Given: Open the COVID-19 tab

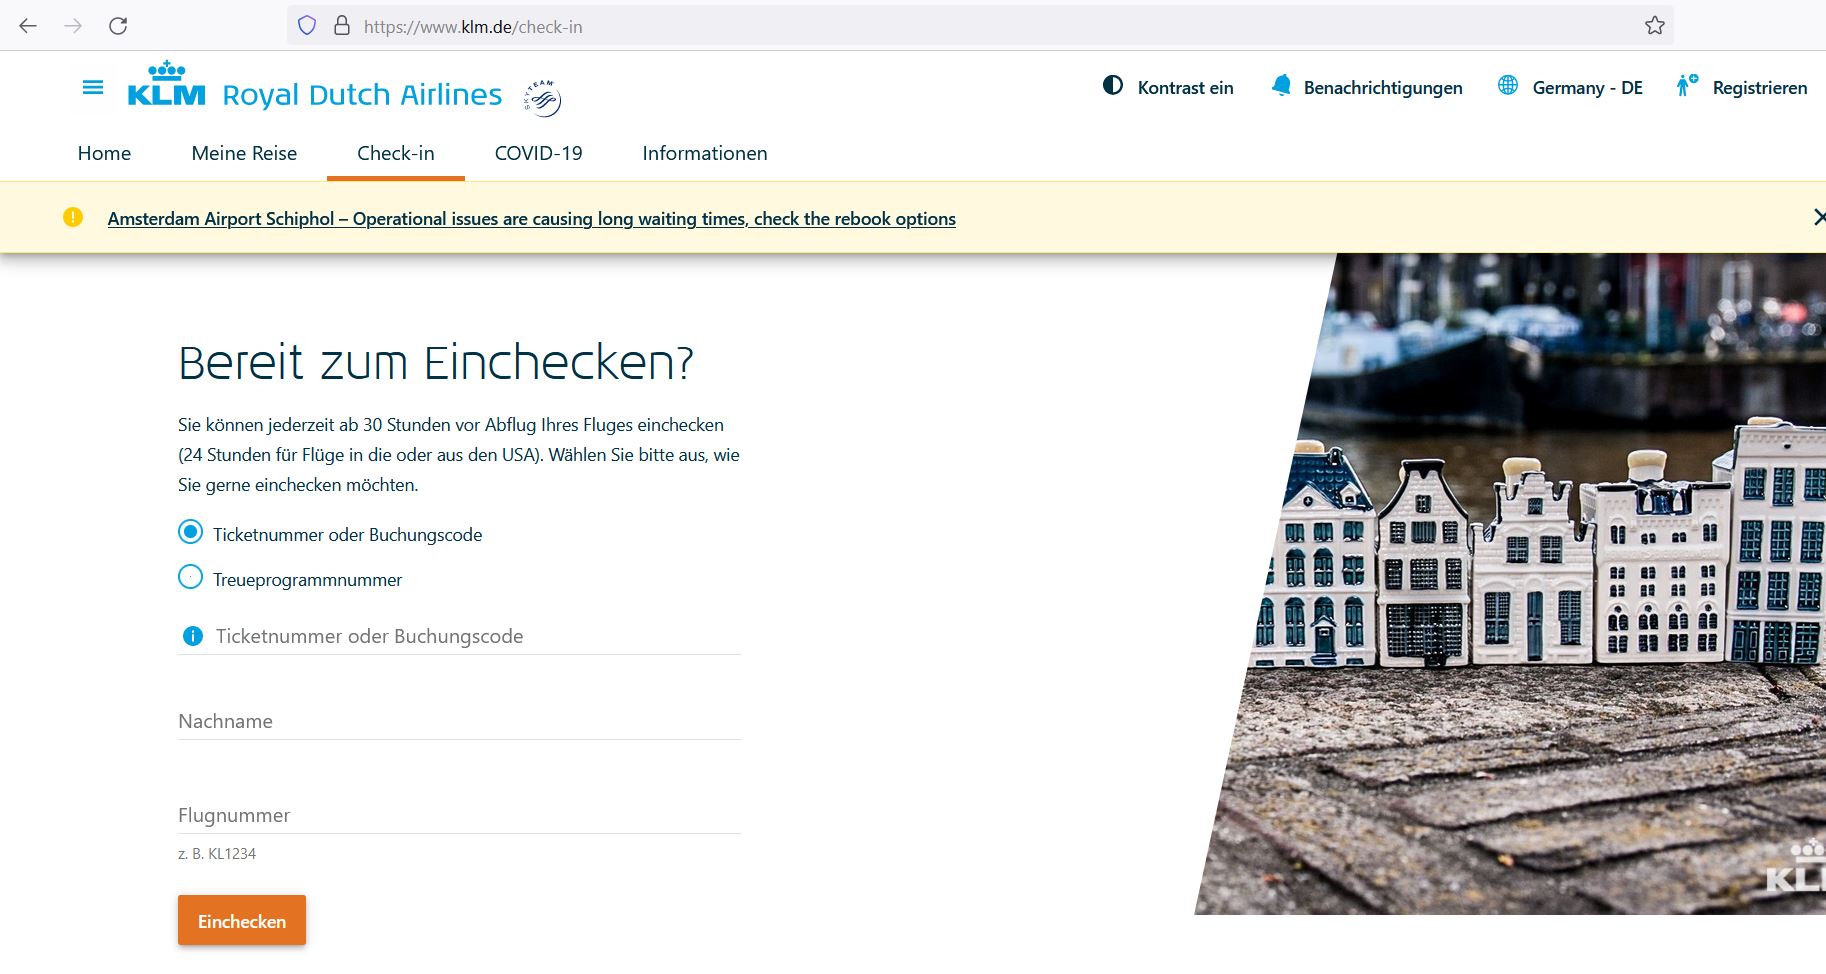Looking at the screenshot, I should point(538,153).
